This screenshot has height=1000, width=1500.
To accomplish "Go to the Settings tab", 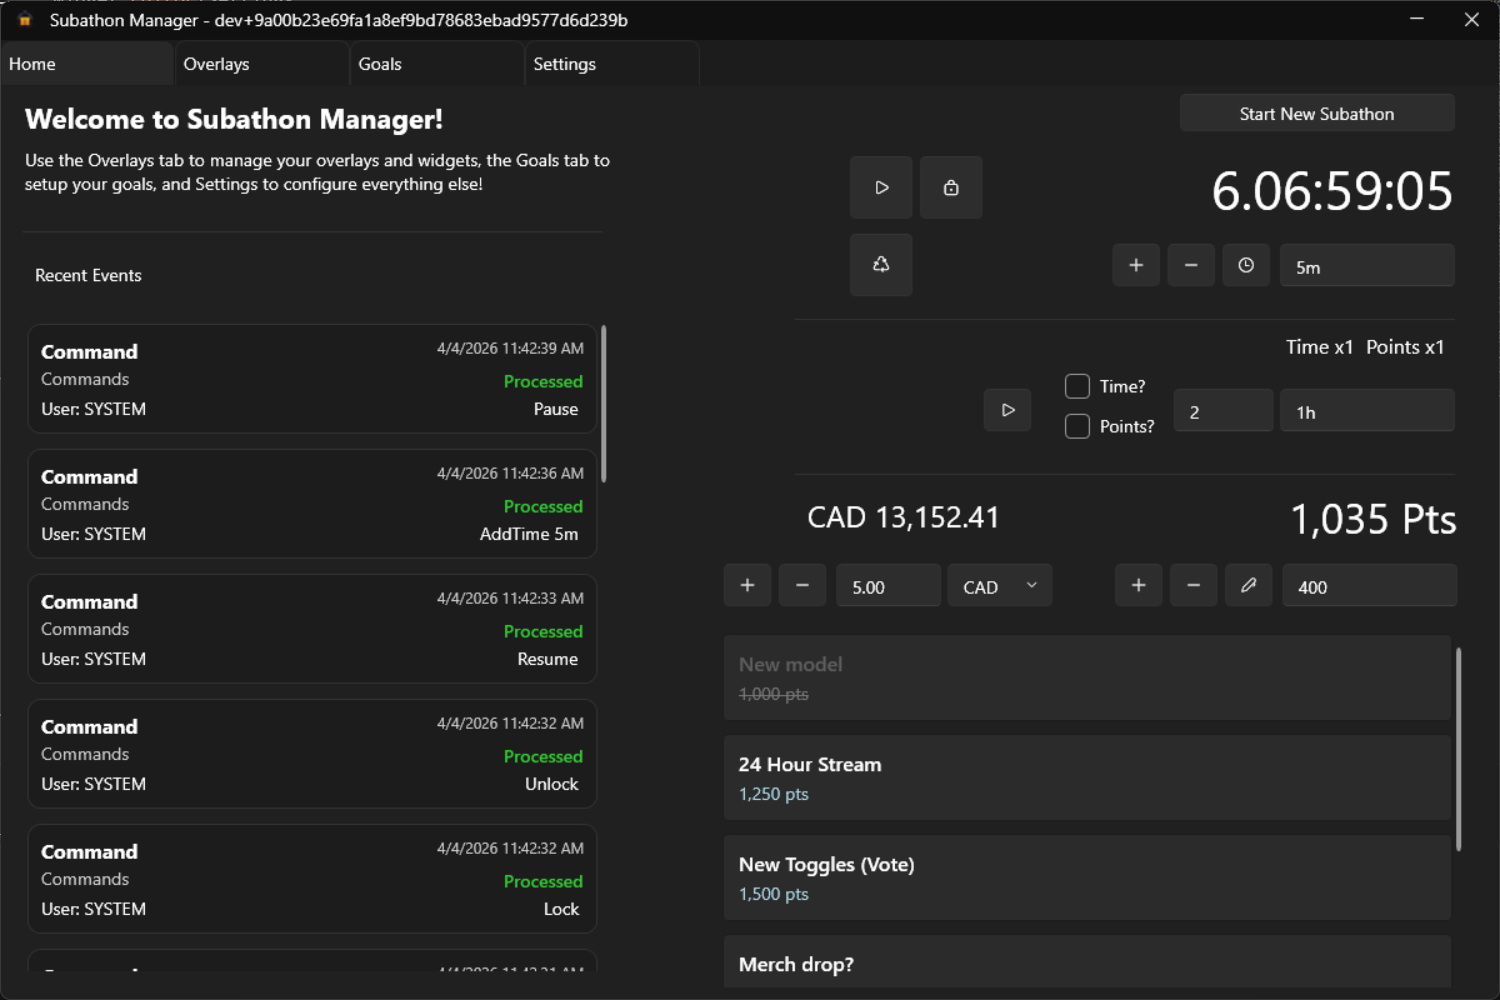I will coord(611,64).
